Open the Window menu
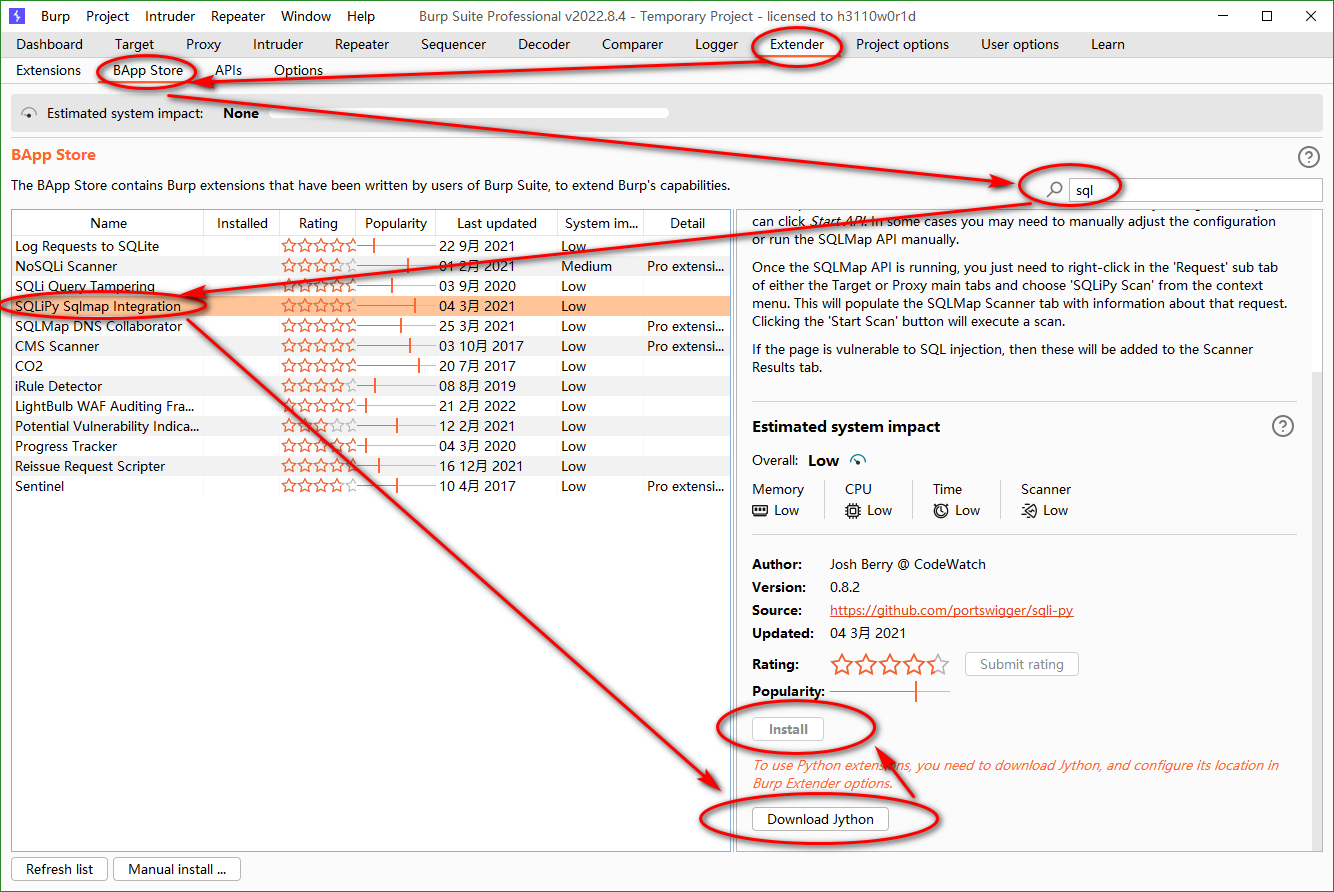This screenshot has width=1334, height=892. (x=306, y=16)
